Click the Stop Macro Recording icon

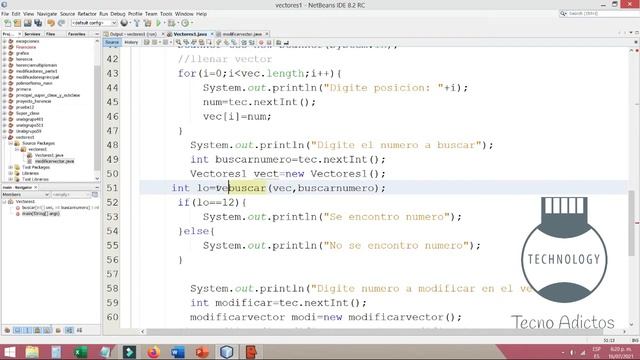pos(269,42)
